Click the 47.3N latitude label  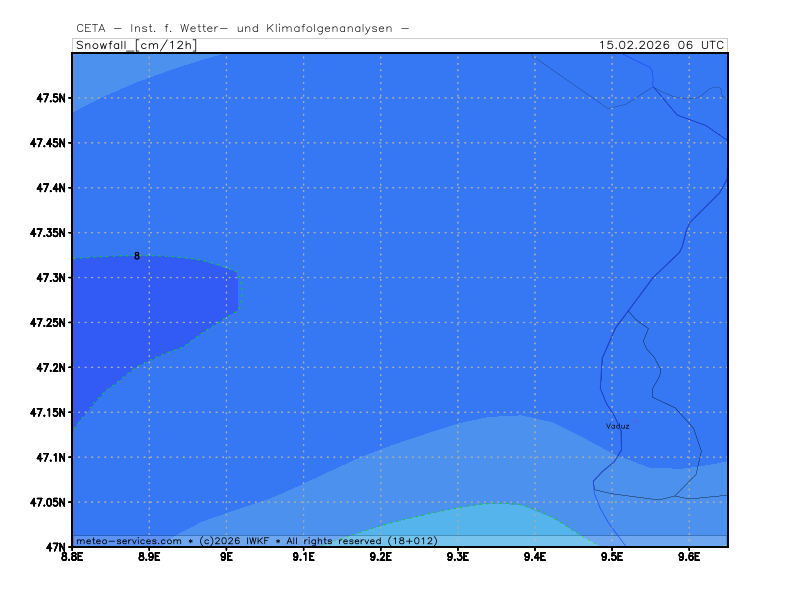pyautogui.click(x=49, y=278)
